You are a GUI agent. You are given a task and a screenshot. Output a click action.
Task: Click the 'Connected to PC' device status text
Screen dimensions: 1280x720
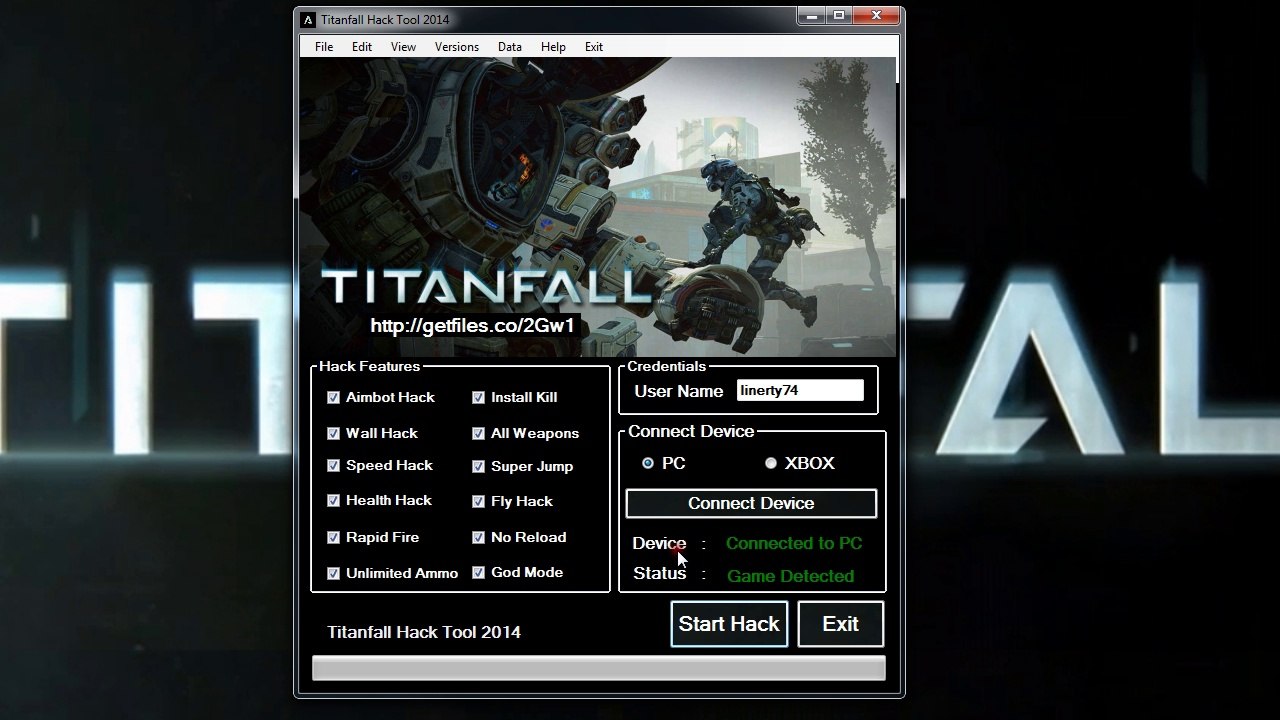point(794,543)
